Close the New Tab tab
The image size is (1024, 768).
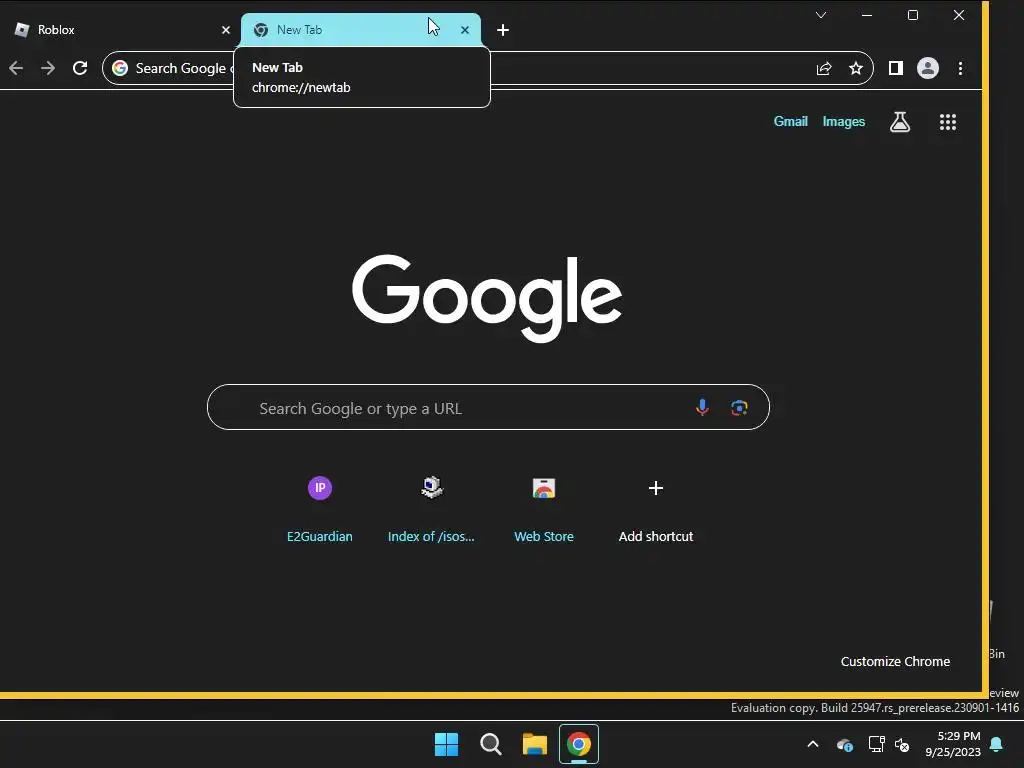465,30
